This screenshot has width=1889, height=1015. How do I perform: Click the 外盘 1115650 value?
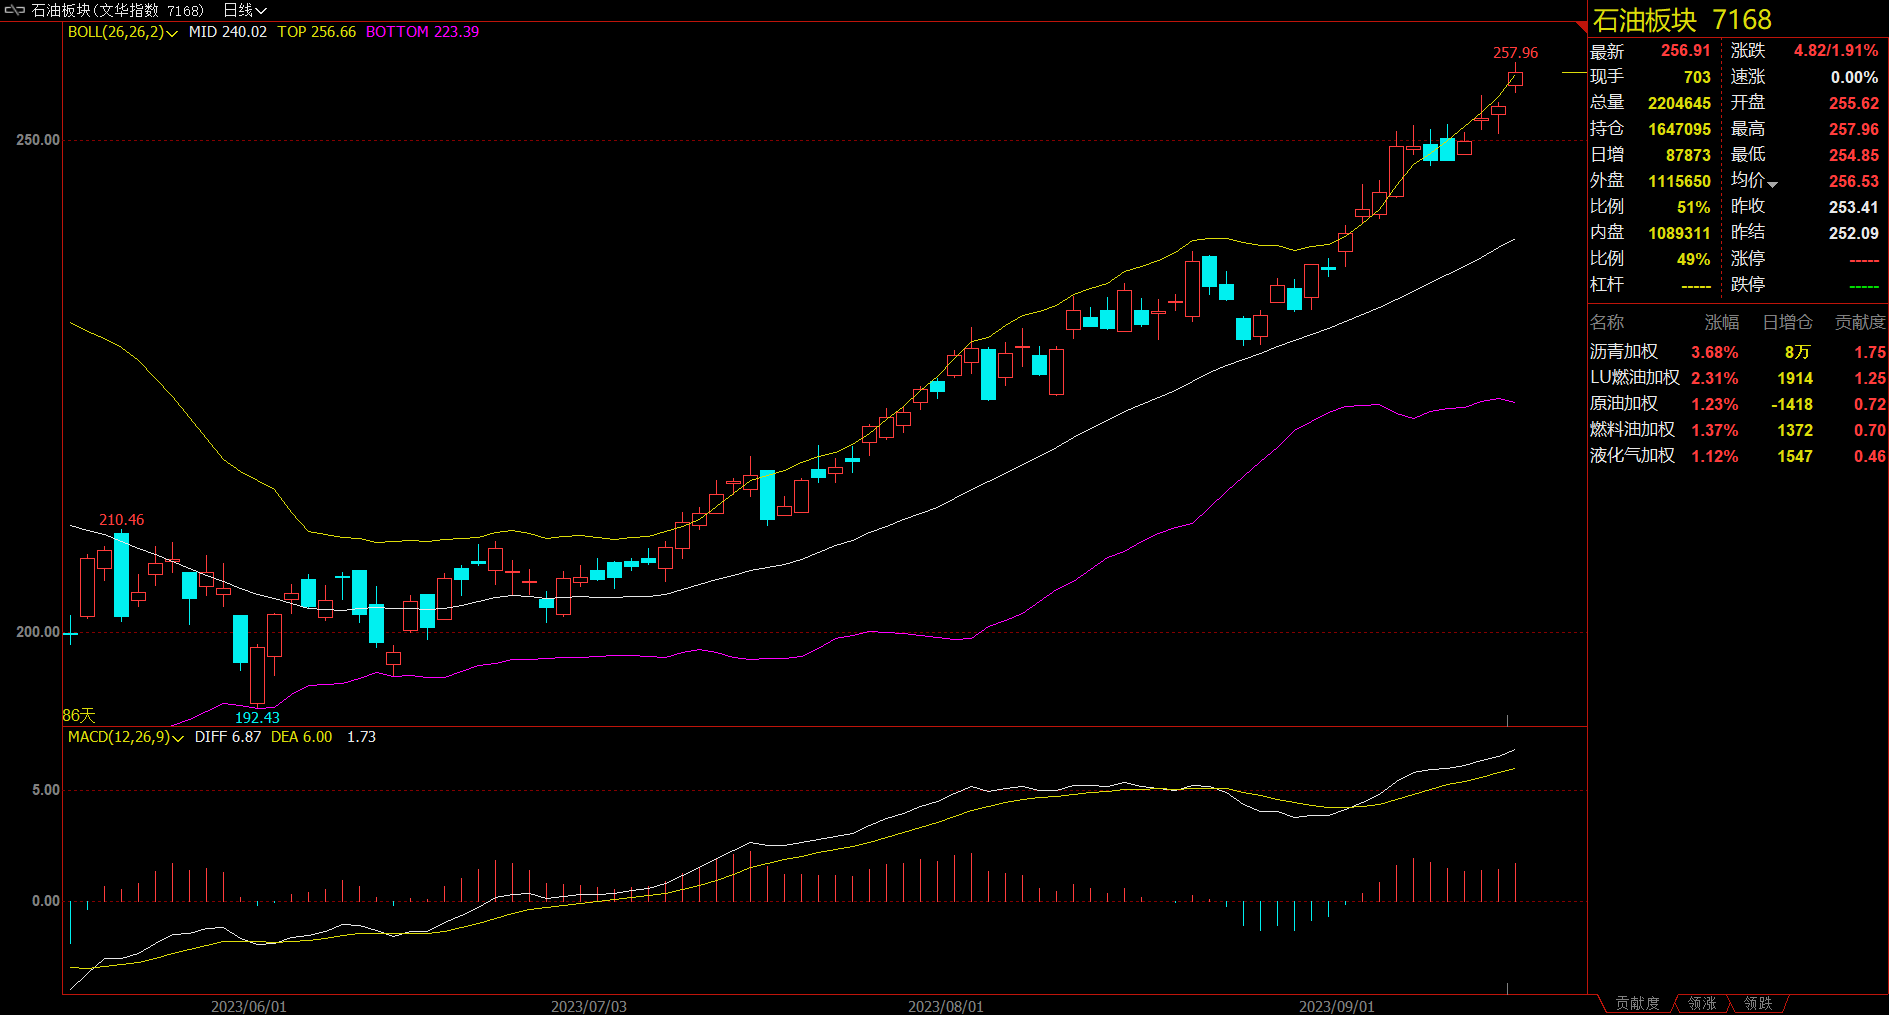coord(1679,181)
